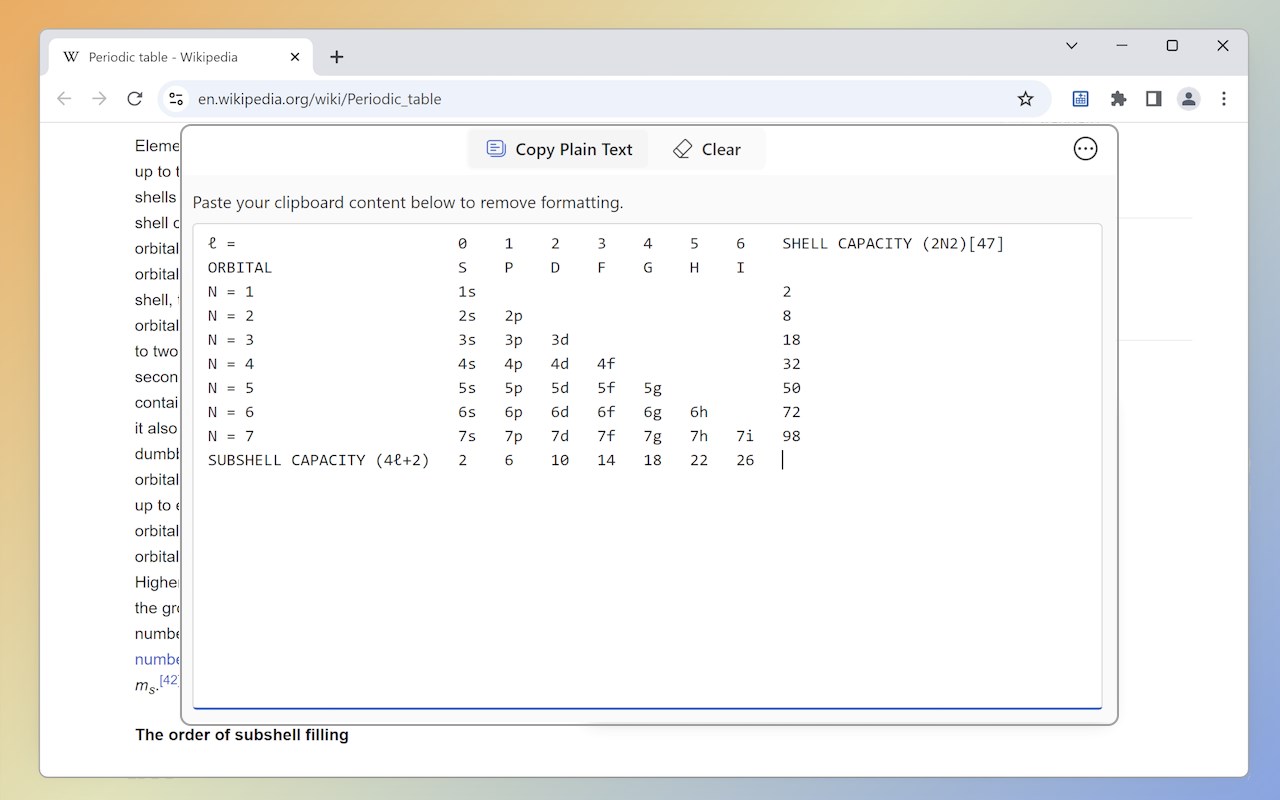Click the '6h' orbital cell
This screenshot has height=800, width=1280.
699,411
